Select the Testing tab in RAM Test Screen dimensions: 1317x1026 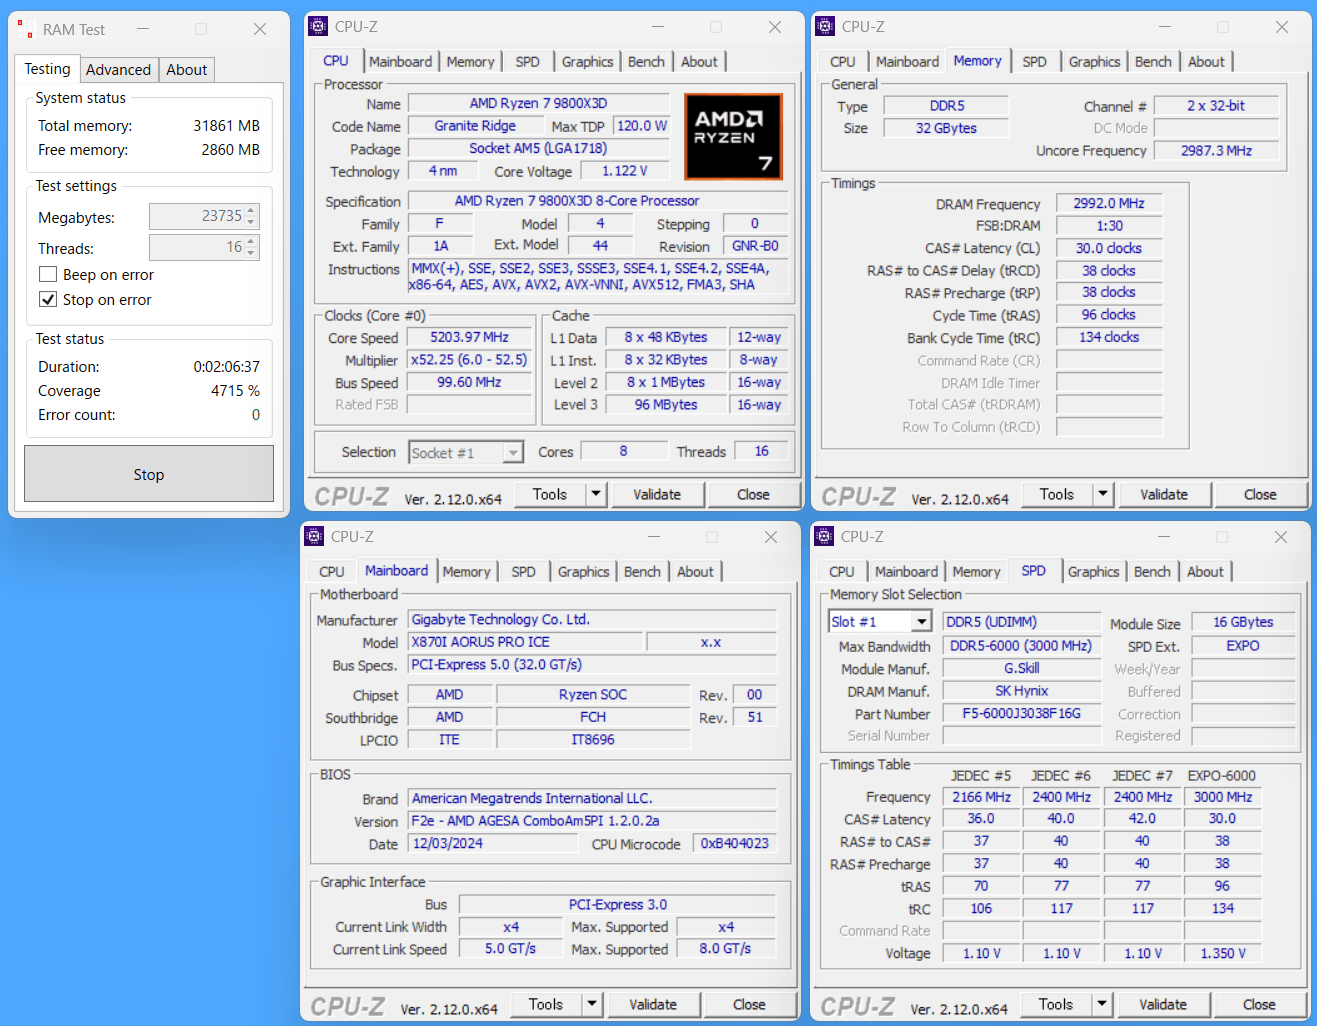coord(47,69)
